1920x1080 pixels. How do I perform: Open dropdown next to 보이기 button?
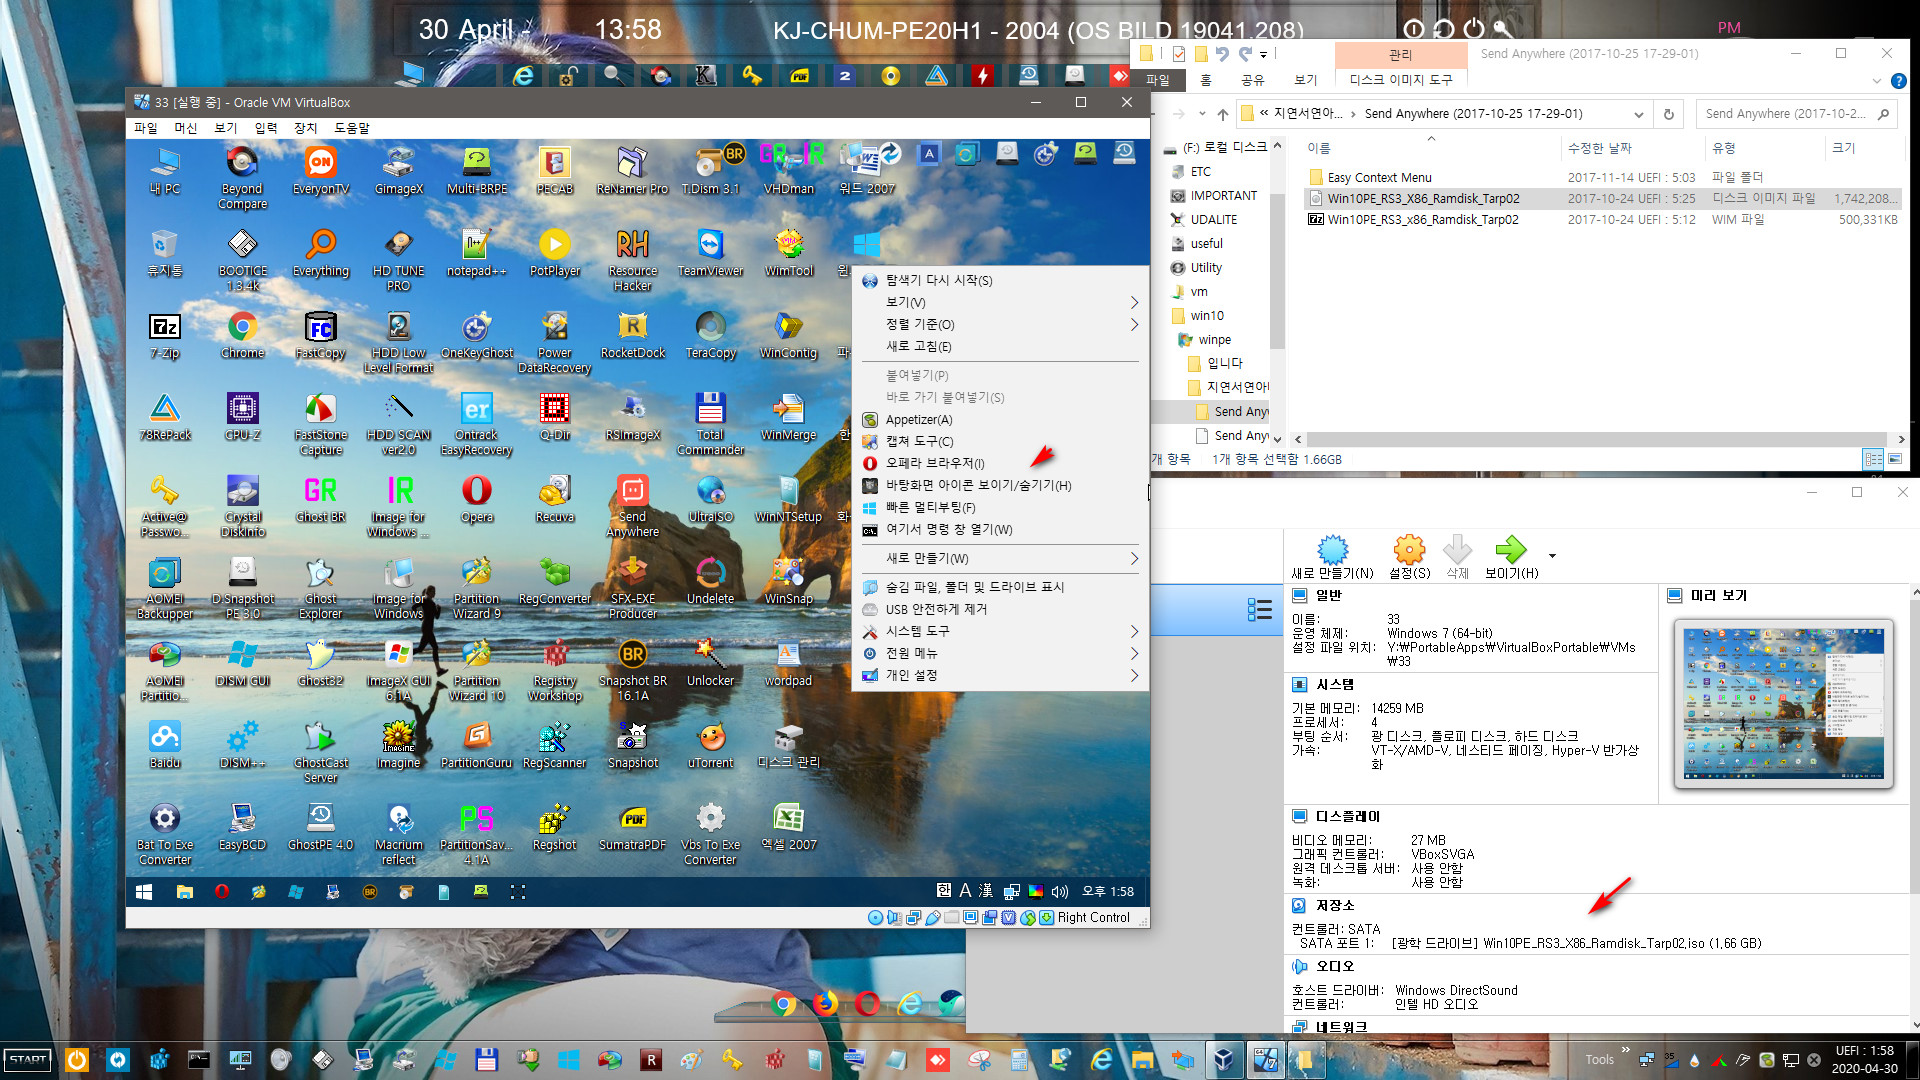point(1552,556)
